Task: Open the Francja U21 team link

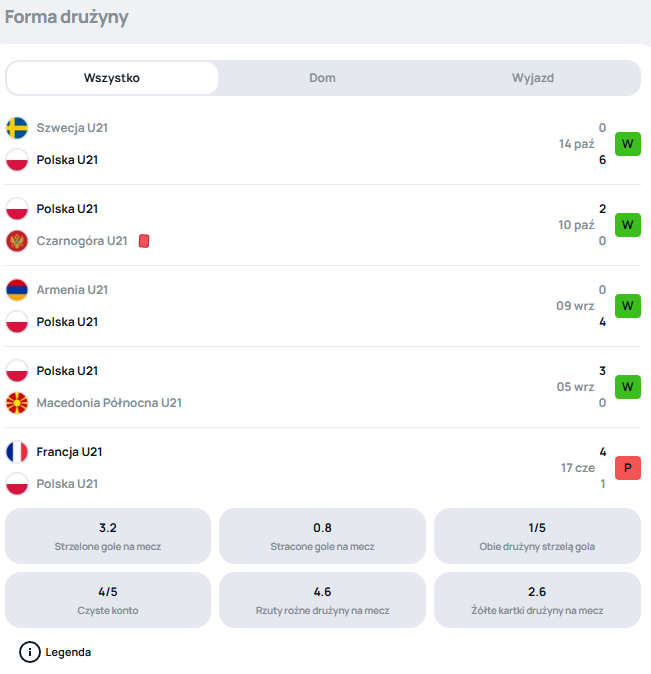Action: tap(69, 452)
